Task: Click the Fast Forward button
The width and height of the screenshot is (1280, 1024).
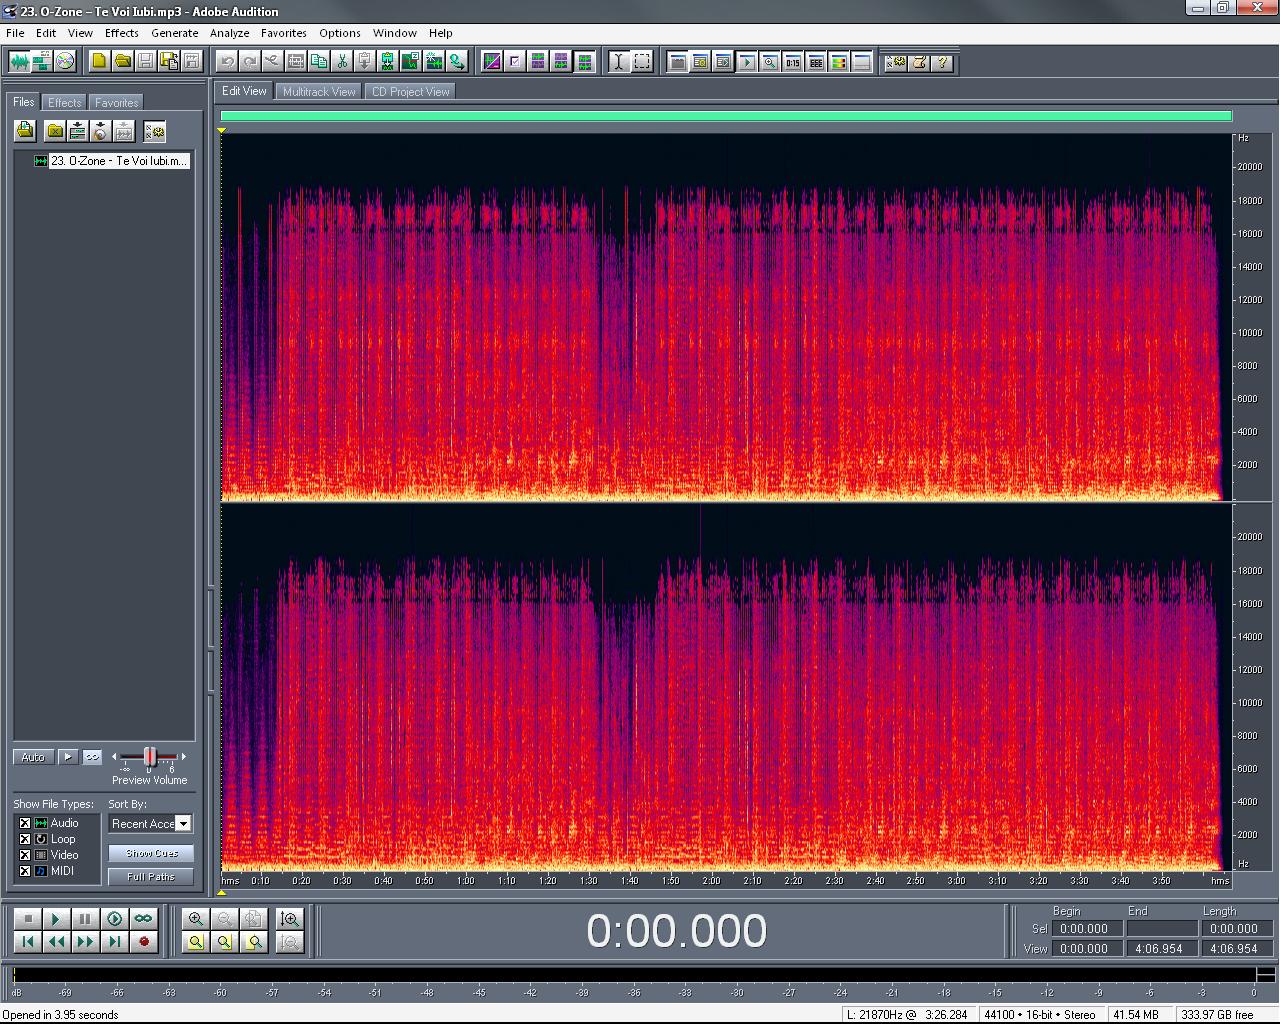Action: (x=85, y=942)
